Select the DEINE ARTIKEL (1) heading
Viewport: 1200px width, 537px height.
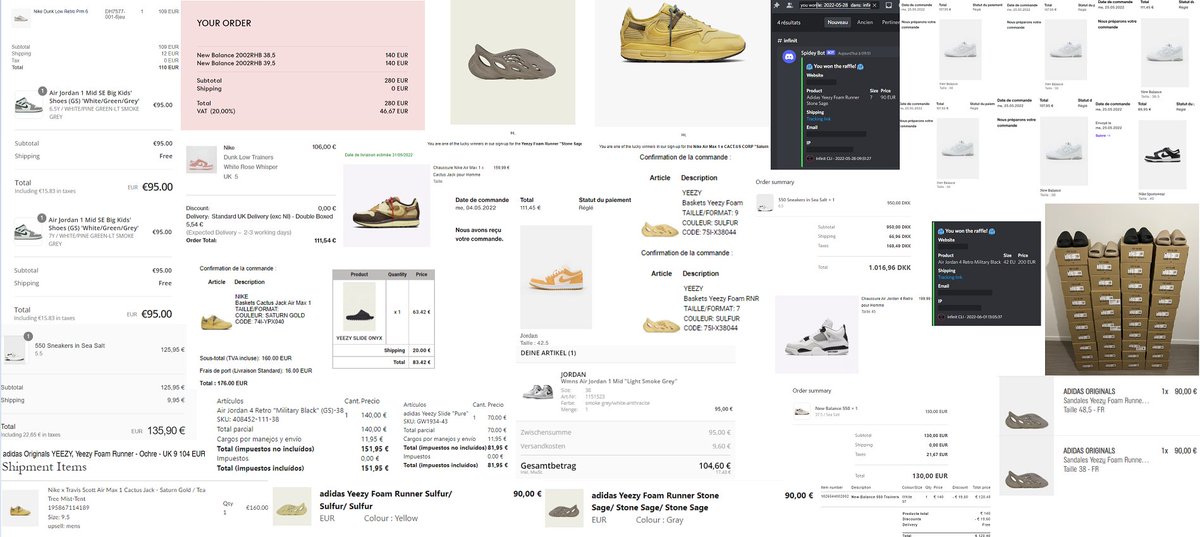point(549,352)
